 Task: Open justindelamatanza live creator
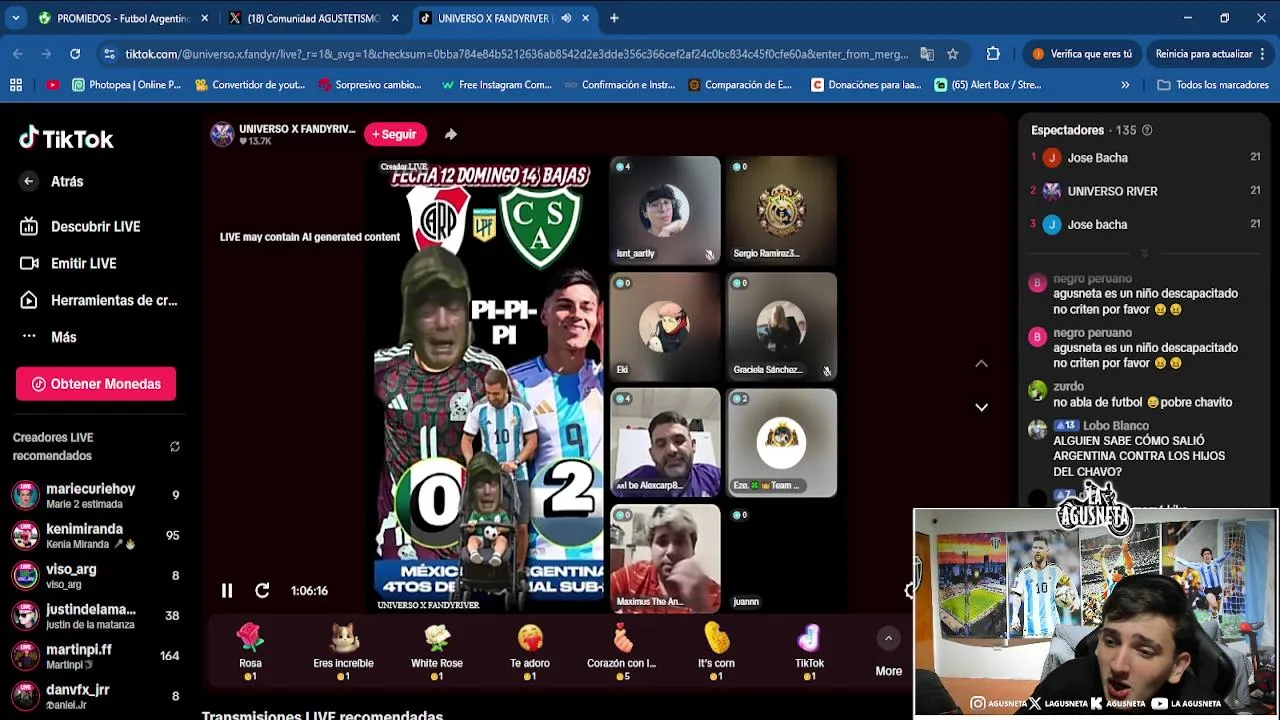[x=95, y=616]
